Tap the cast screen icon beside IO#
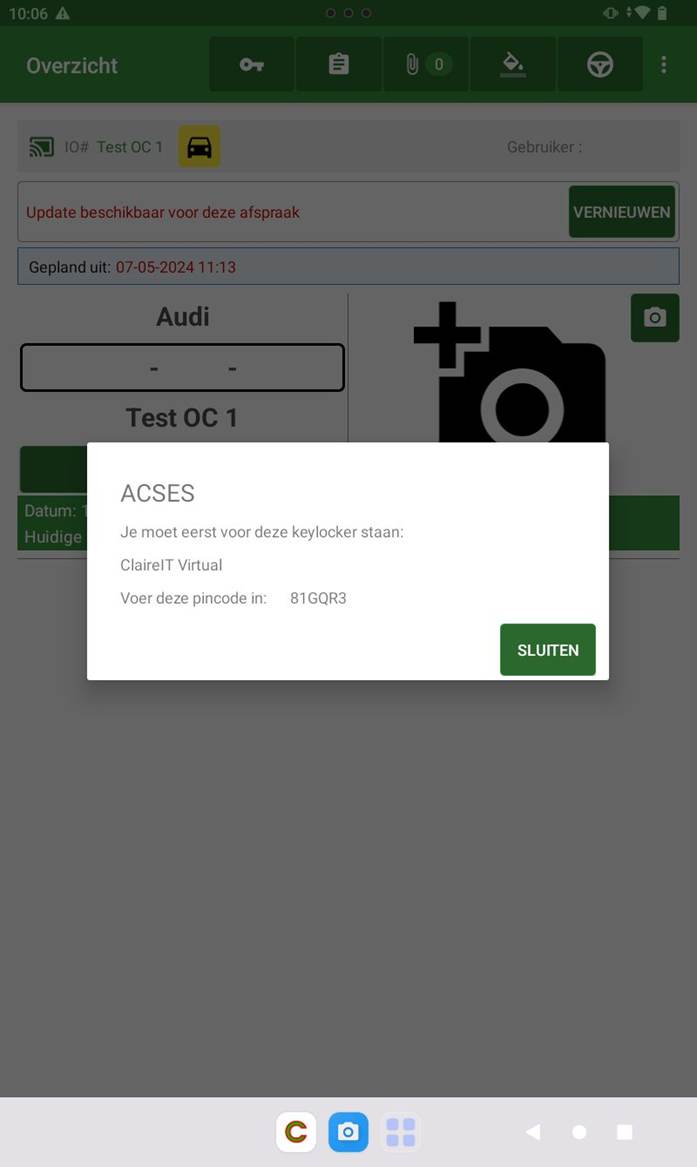697x1167 pixels. [42, 147]
